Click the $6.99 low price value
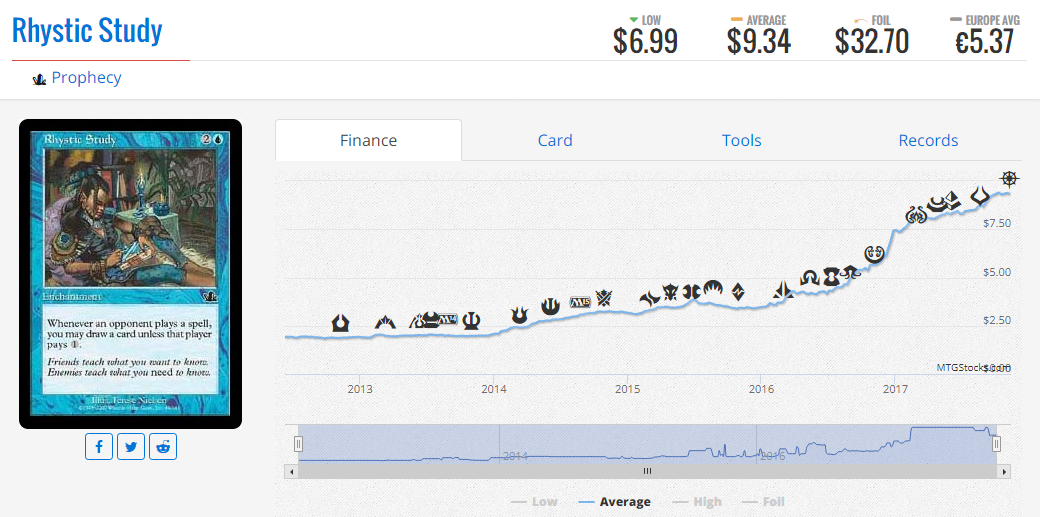The image size is (1040, 517). 645,41
